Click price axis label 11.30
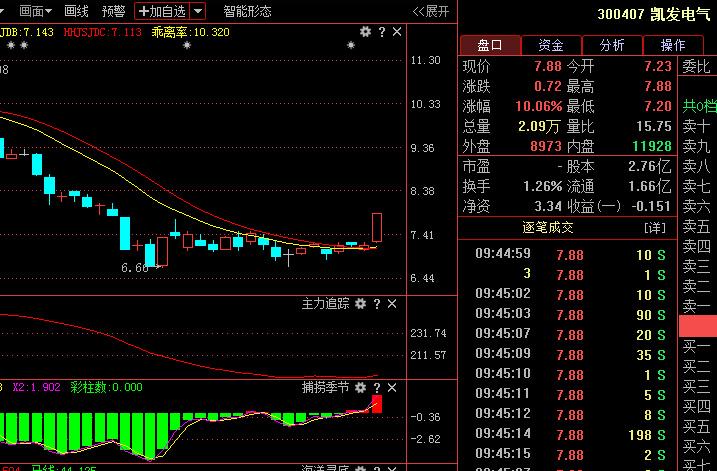 click(425, 60)
